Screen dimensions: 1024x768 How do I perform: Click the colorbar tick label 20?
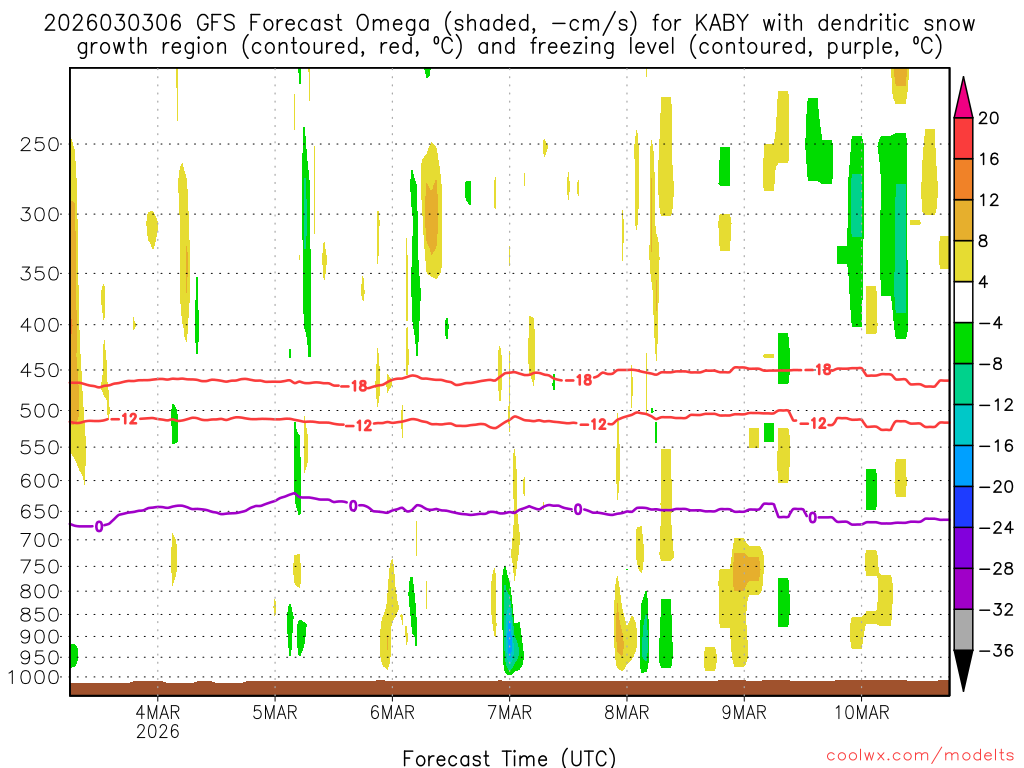[989, 118]
